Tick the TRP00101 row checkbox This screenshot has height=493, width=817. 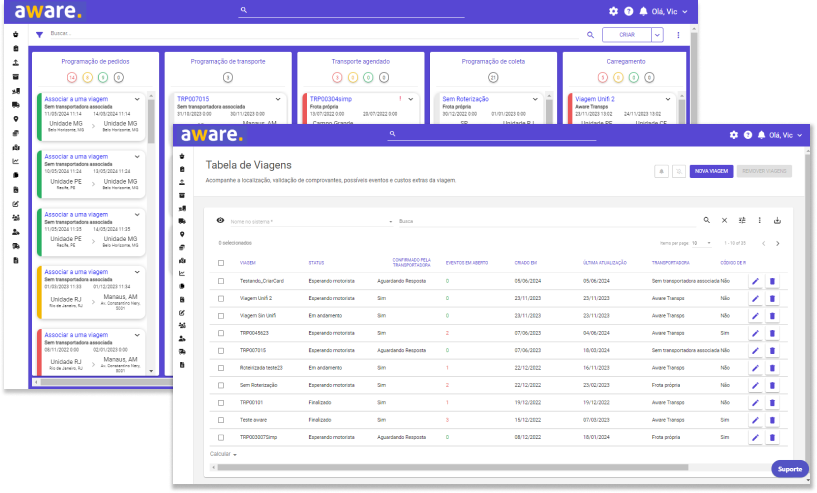tap(221, 403)
